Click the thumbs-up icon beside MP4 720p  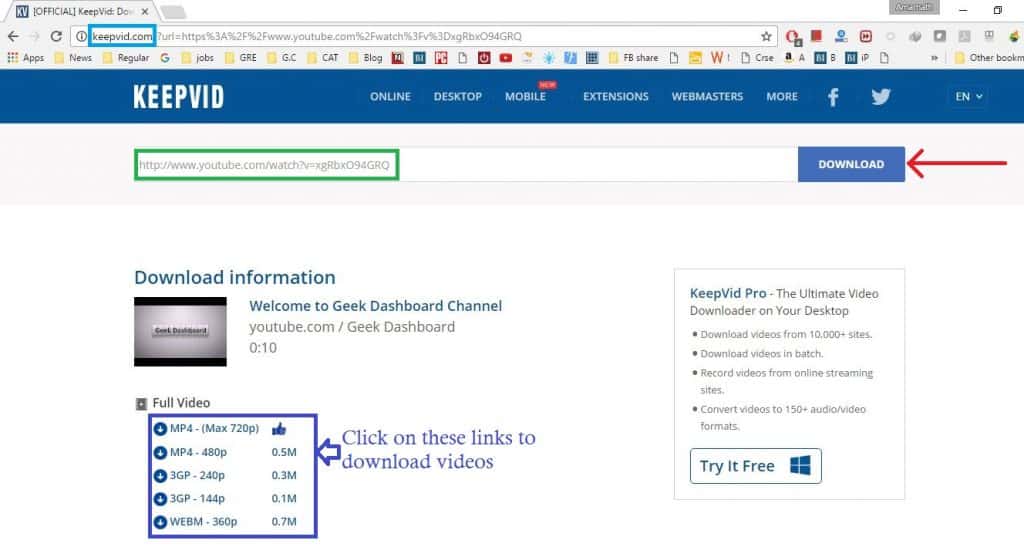[x=279, y=428]
